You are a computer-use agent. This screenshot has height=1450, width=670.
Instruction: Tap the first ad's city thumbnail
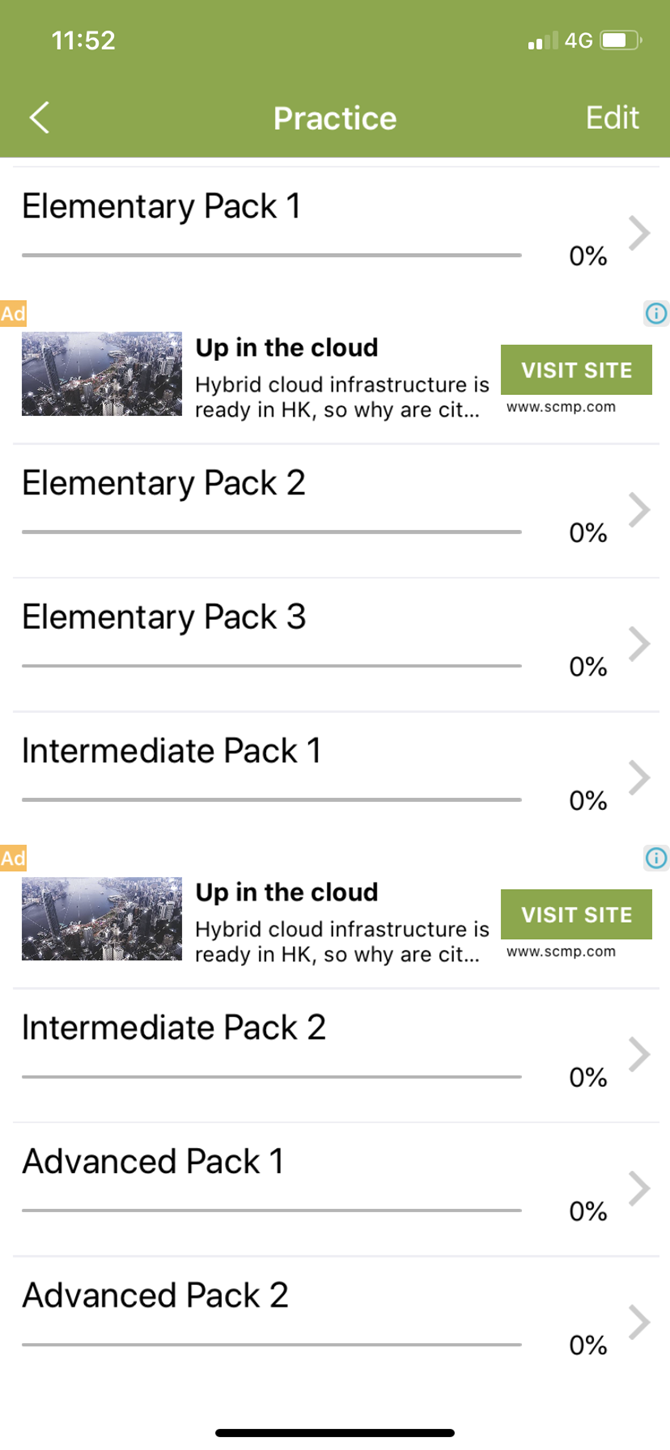pos(102,374)
